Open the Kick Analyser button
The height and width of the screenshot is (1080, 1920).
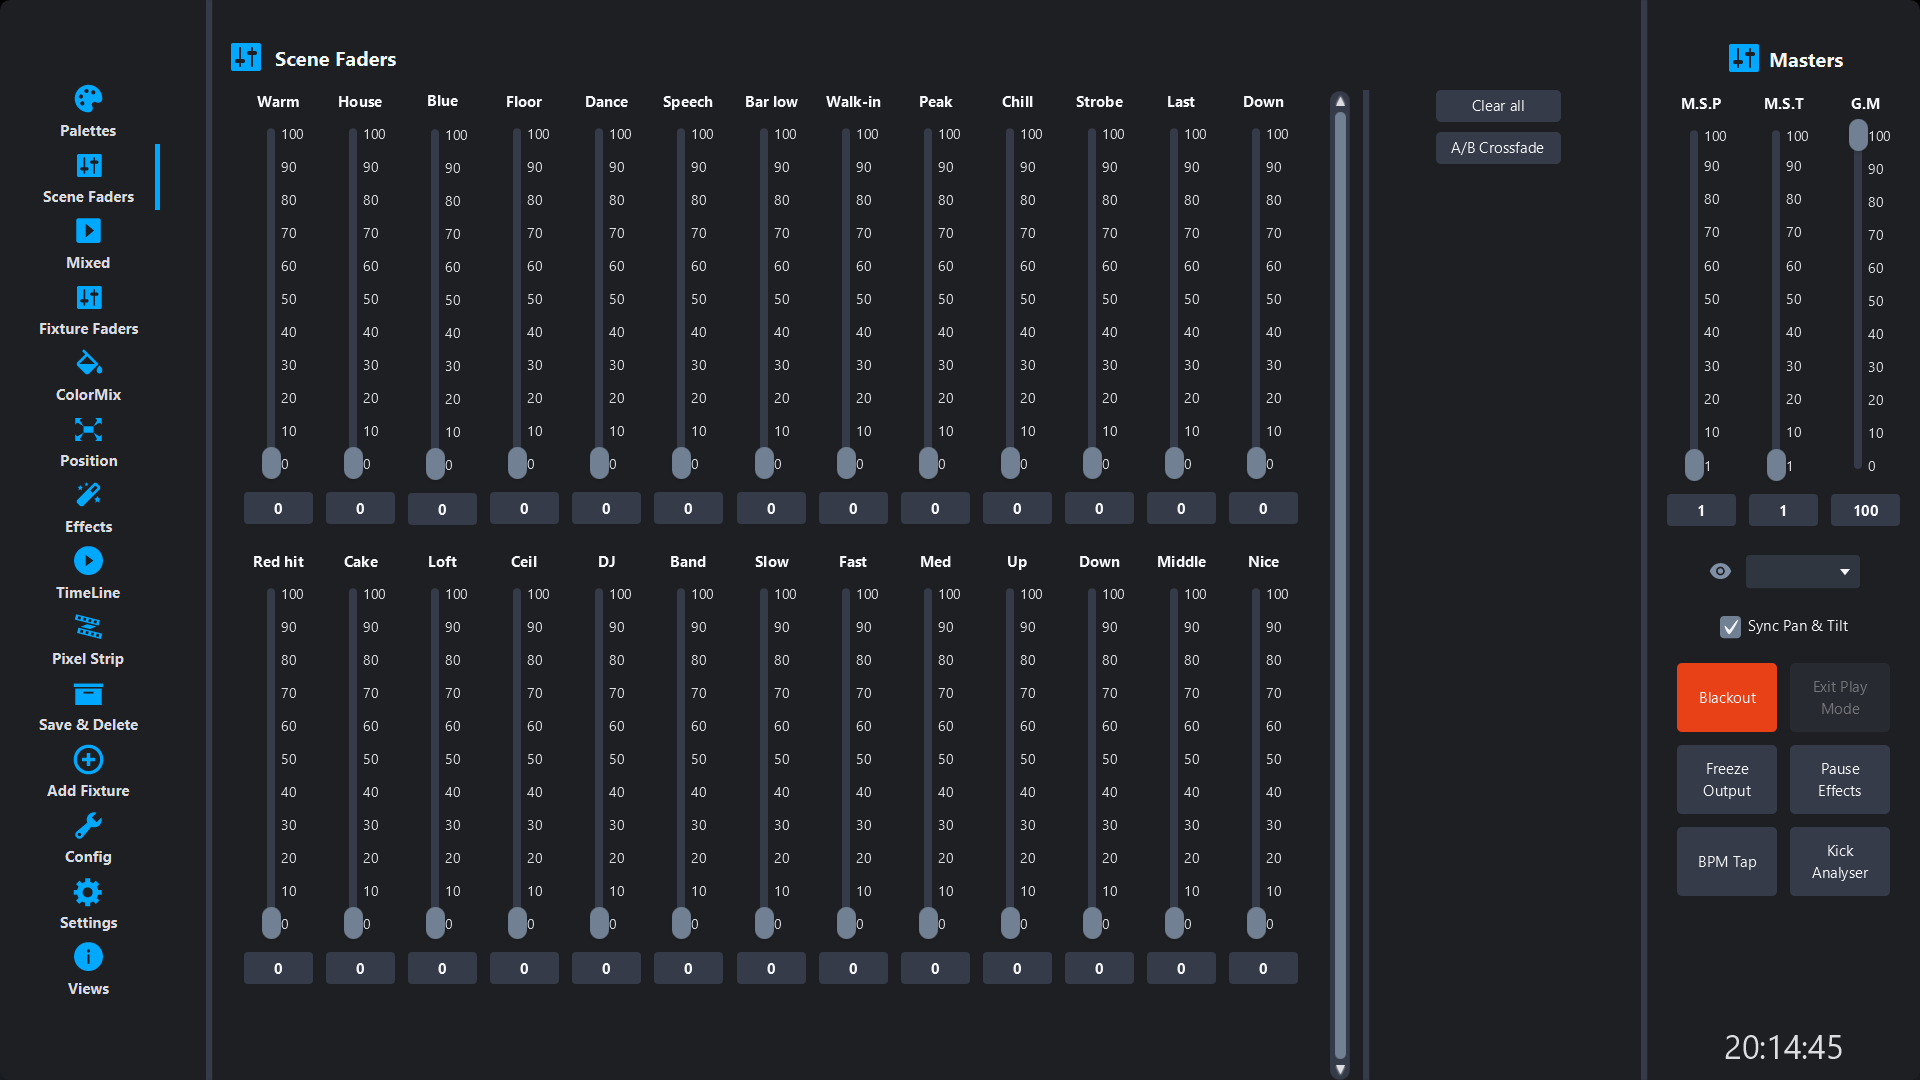(1840, 862)
